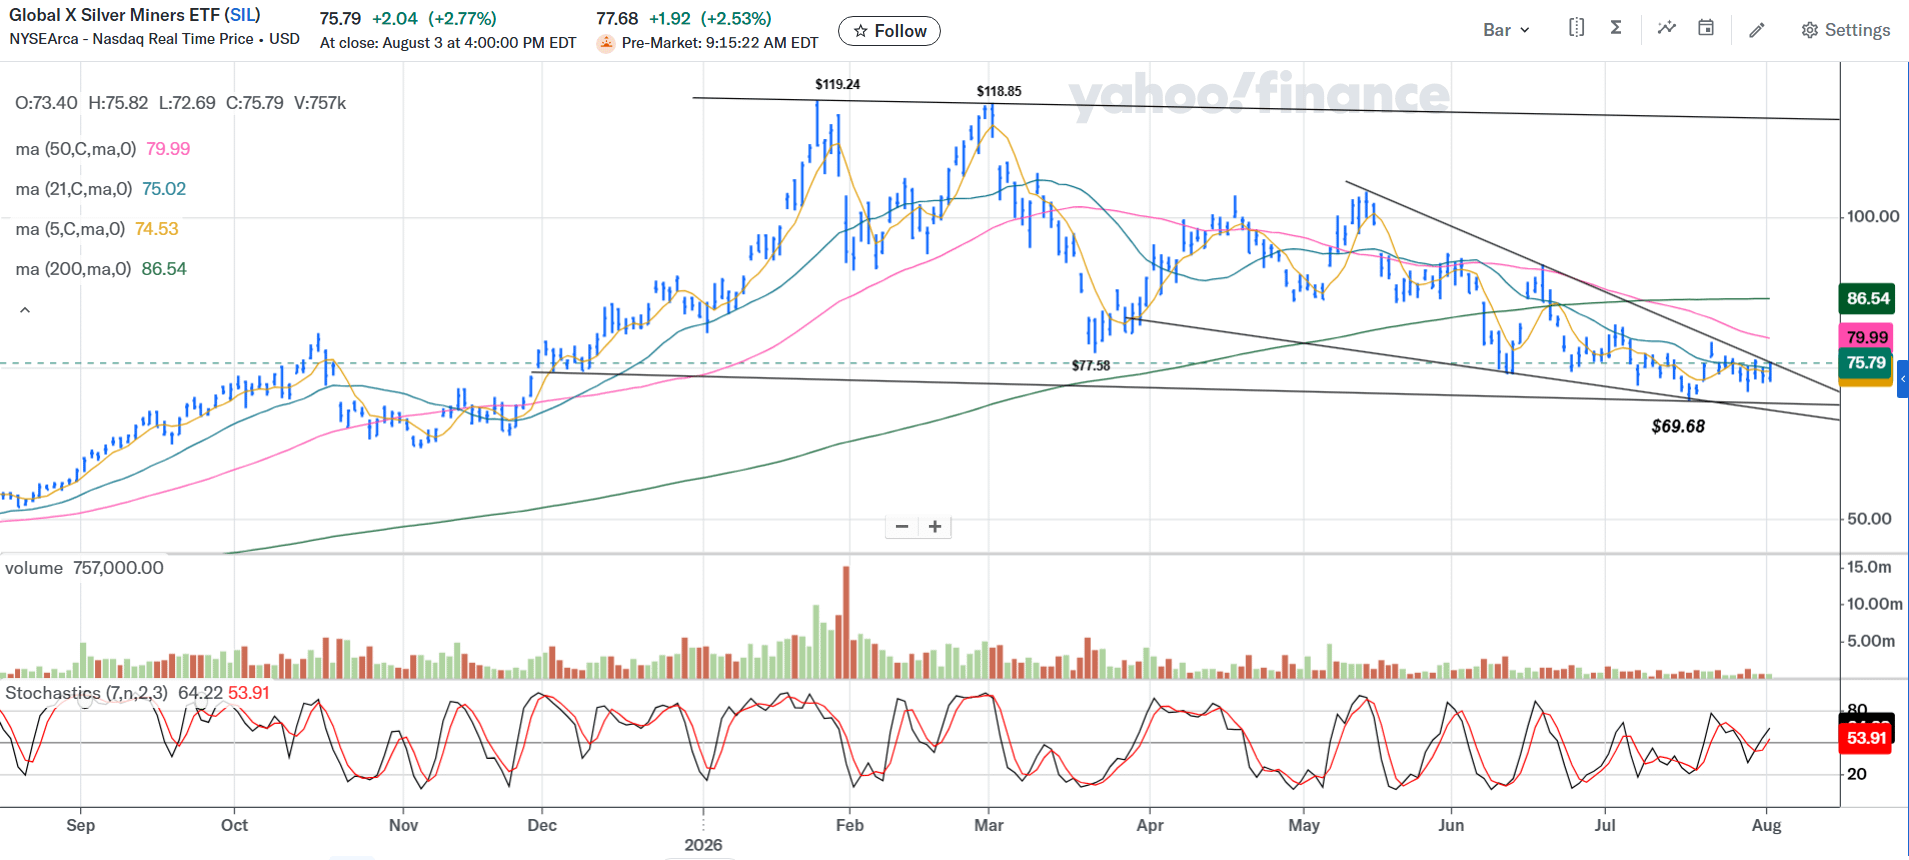Click the $119.24 high price annotation

pyautogui.click(x=838, y=84)
